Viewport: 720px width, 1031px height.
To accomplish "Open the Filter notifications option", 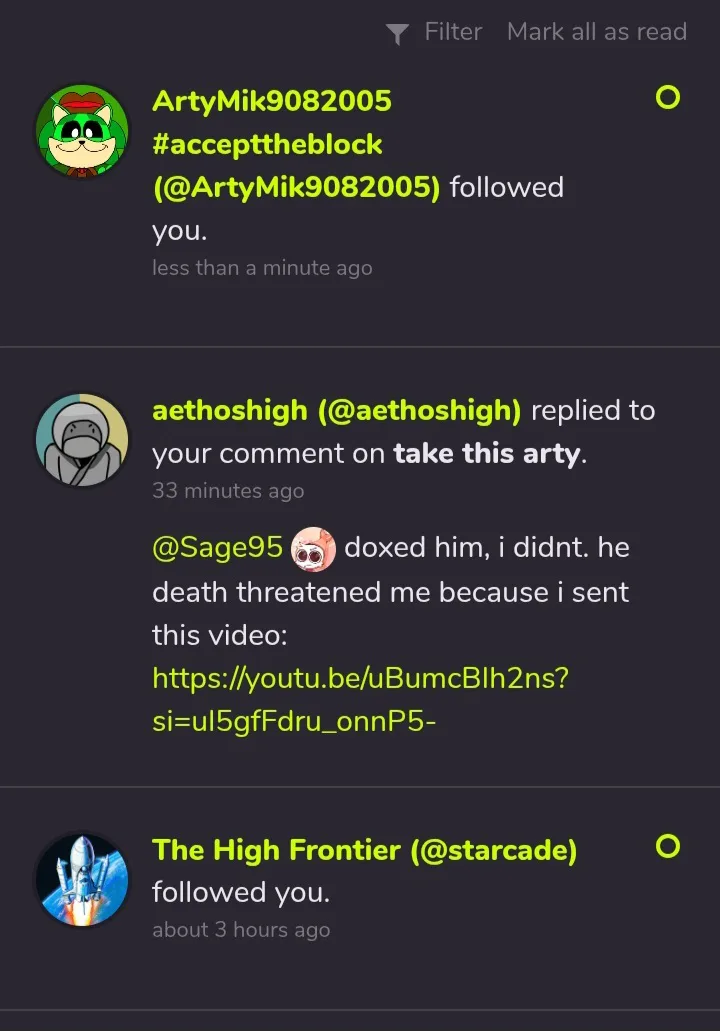I will click(452, 32).
